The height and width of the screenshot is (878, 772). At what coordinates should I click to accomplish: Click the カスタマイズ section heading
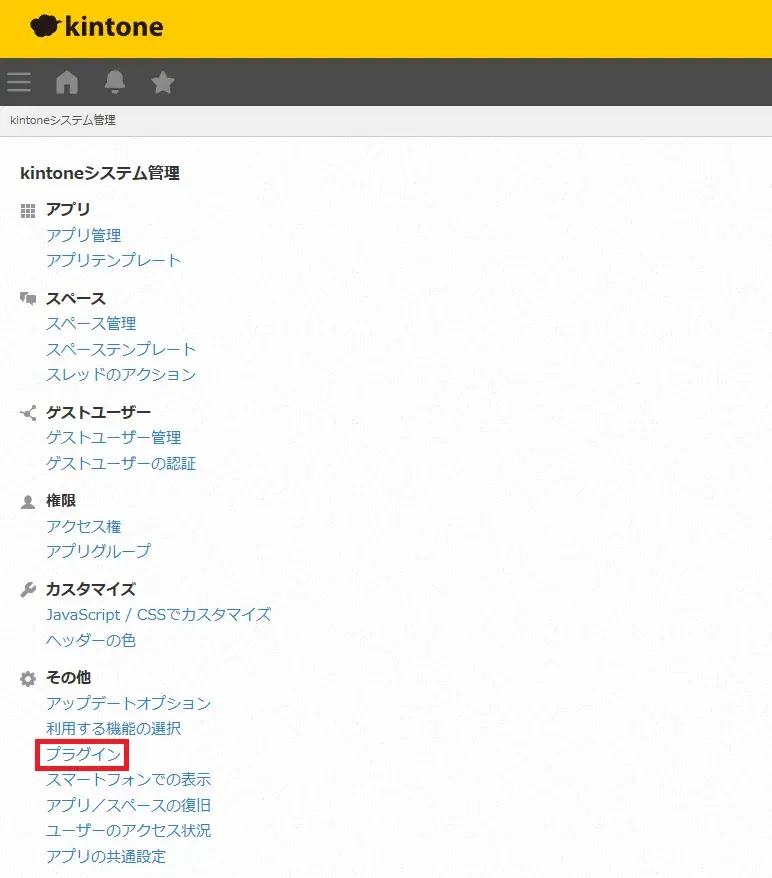(x=91, y=589)
